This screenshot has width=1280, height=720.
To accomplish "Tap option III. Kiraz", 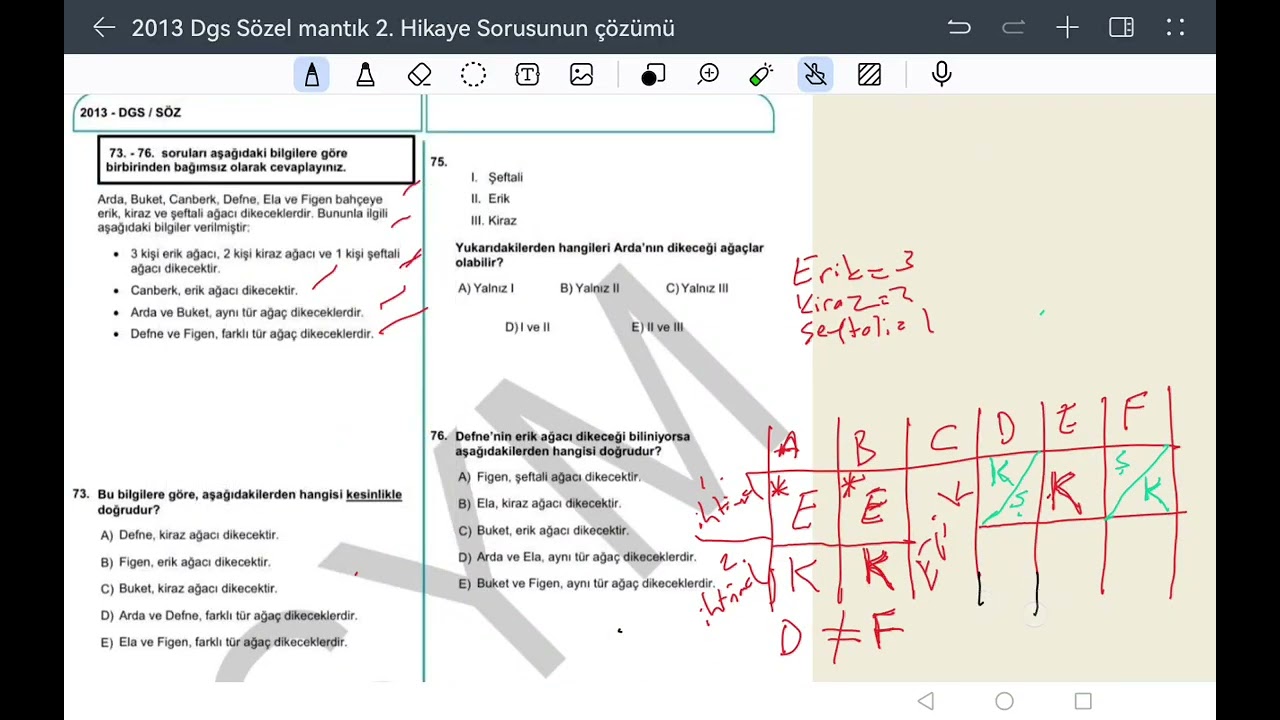I will pos(493,221).
